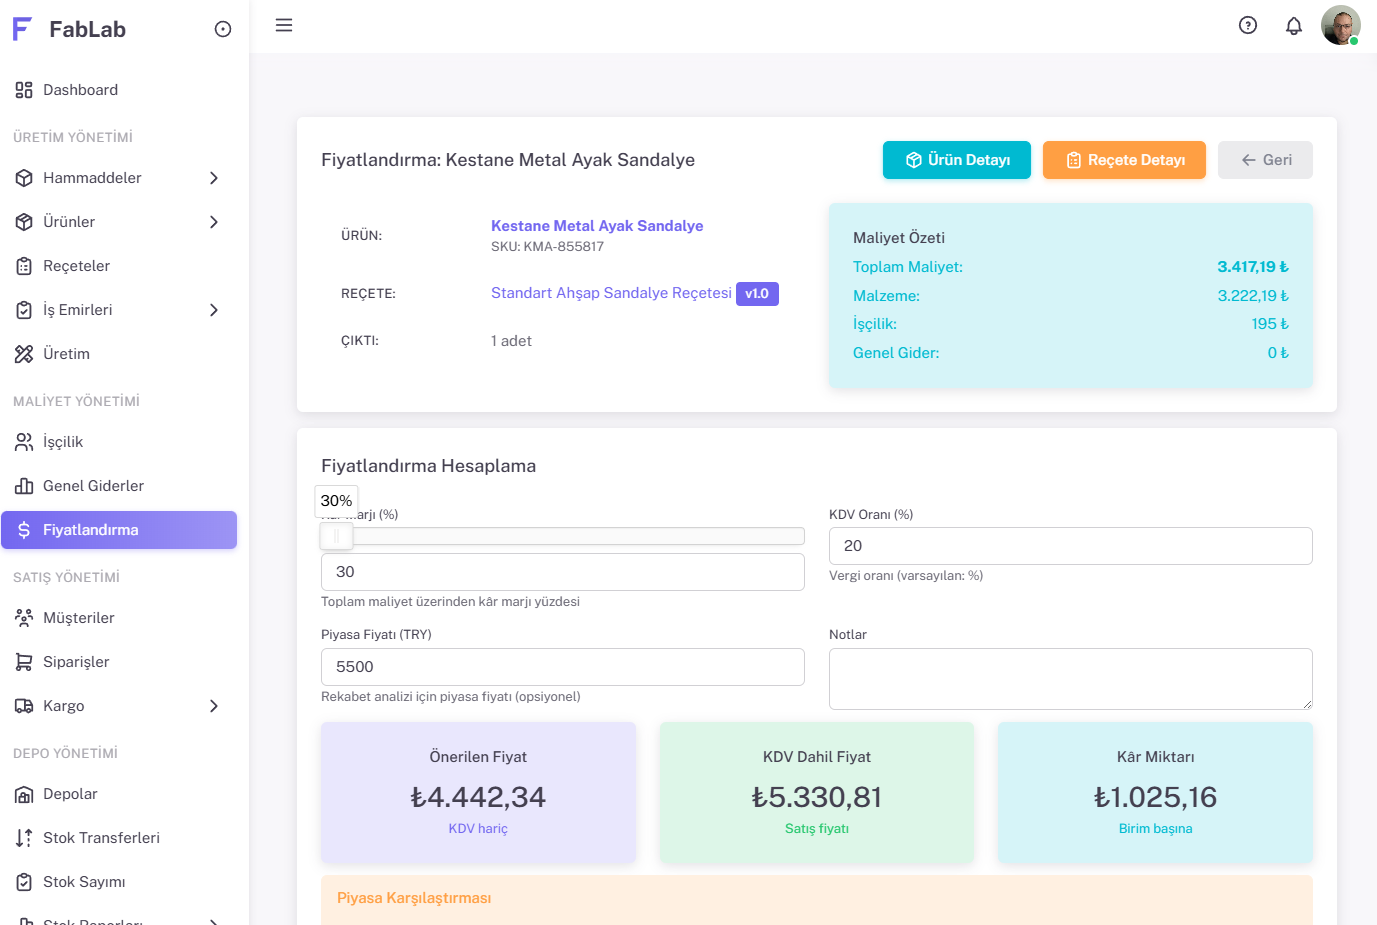Open the help question mark icon
Screen dimensions: 1377x925
click(1247, 25)
